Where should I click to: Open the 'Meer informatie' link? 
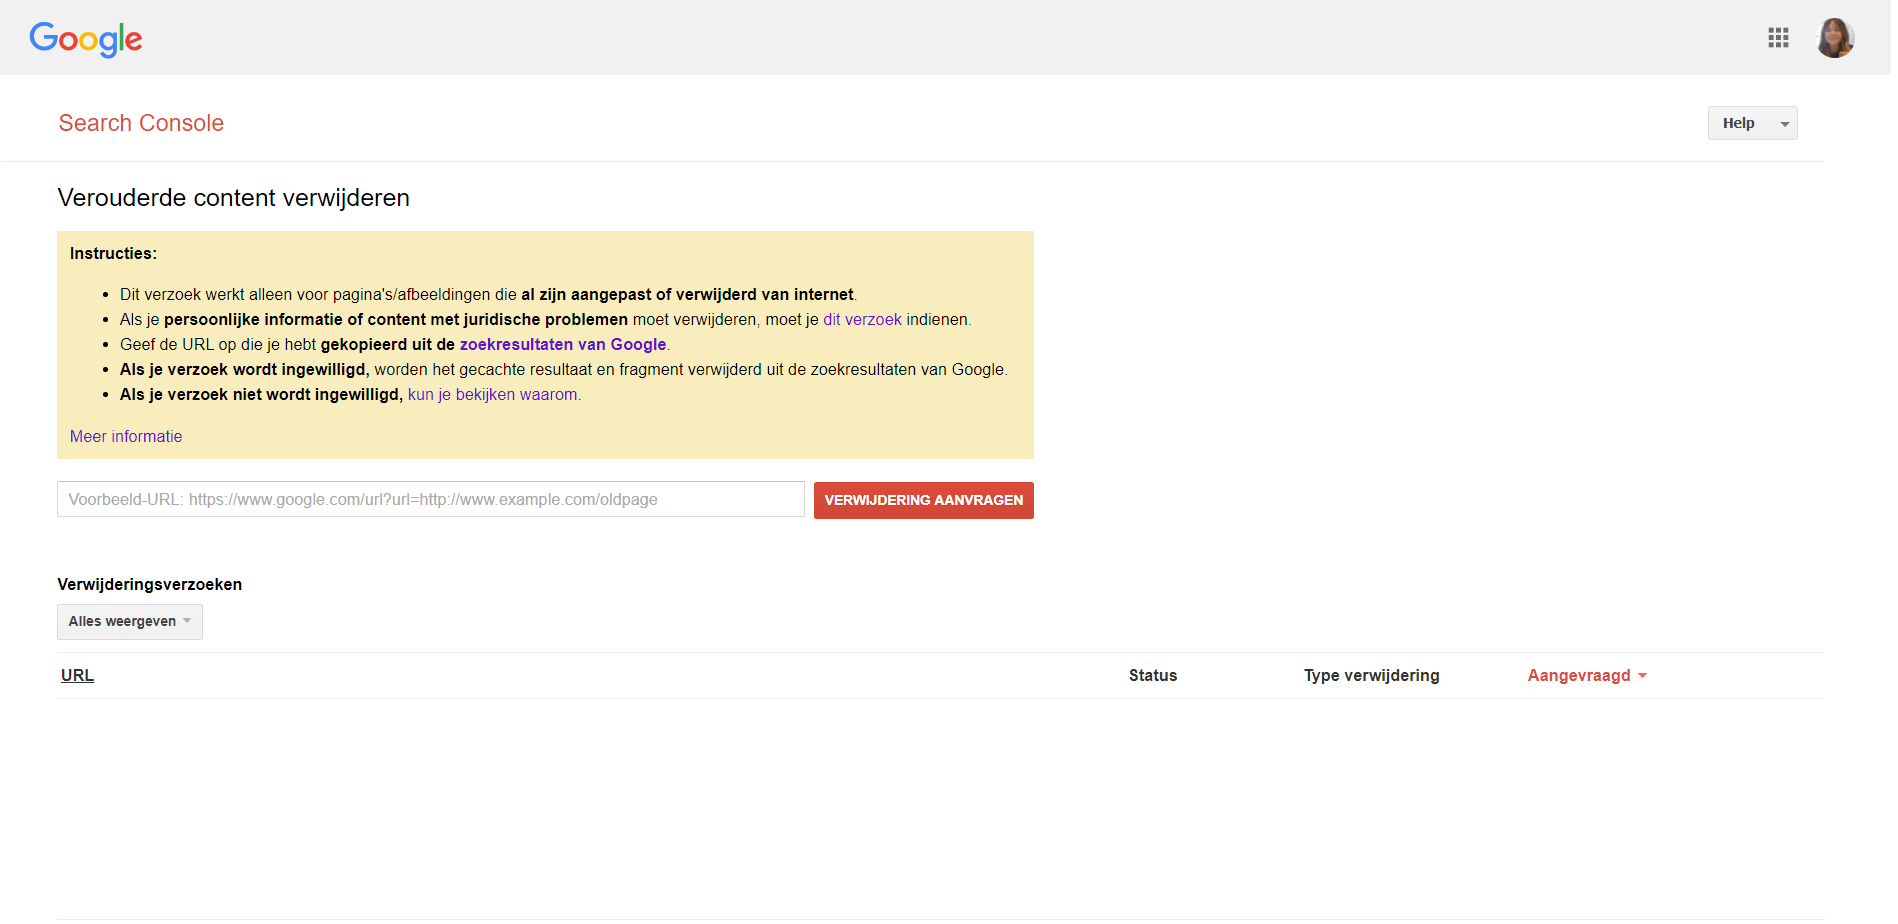click(x=126, y=437)
